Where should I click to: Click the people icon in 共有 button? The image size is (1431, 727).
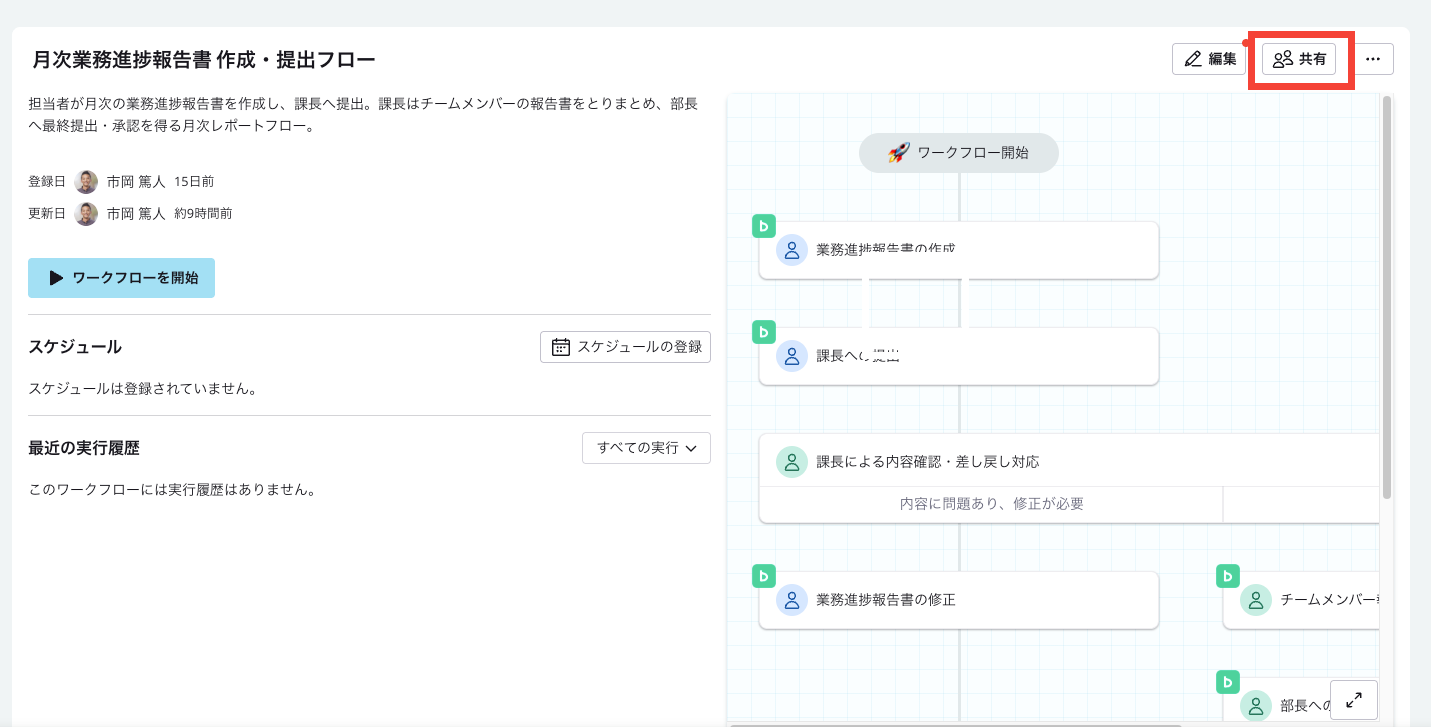[x=1283, y=59]
